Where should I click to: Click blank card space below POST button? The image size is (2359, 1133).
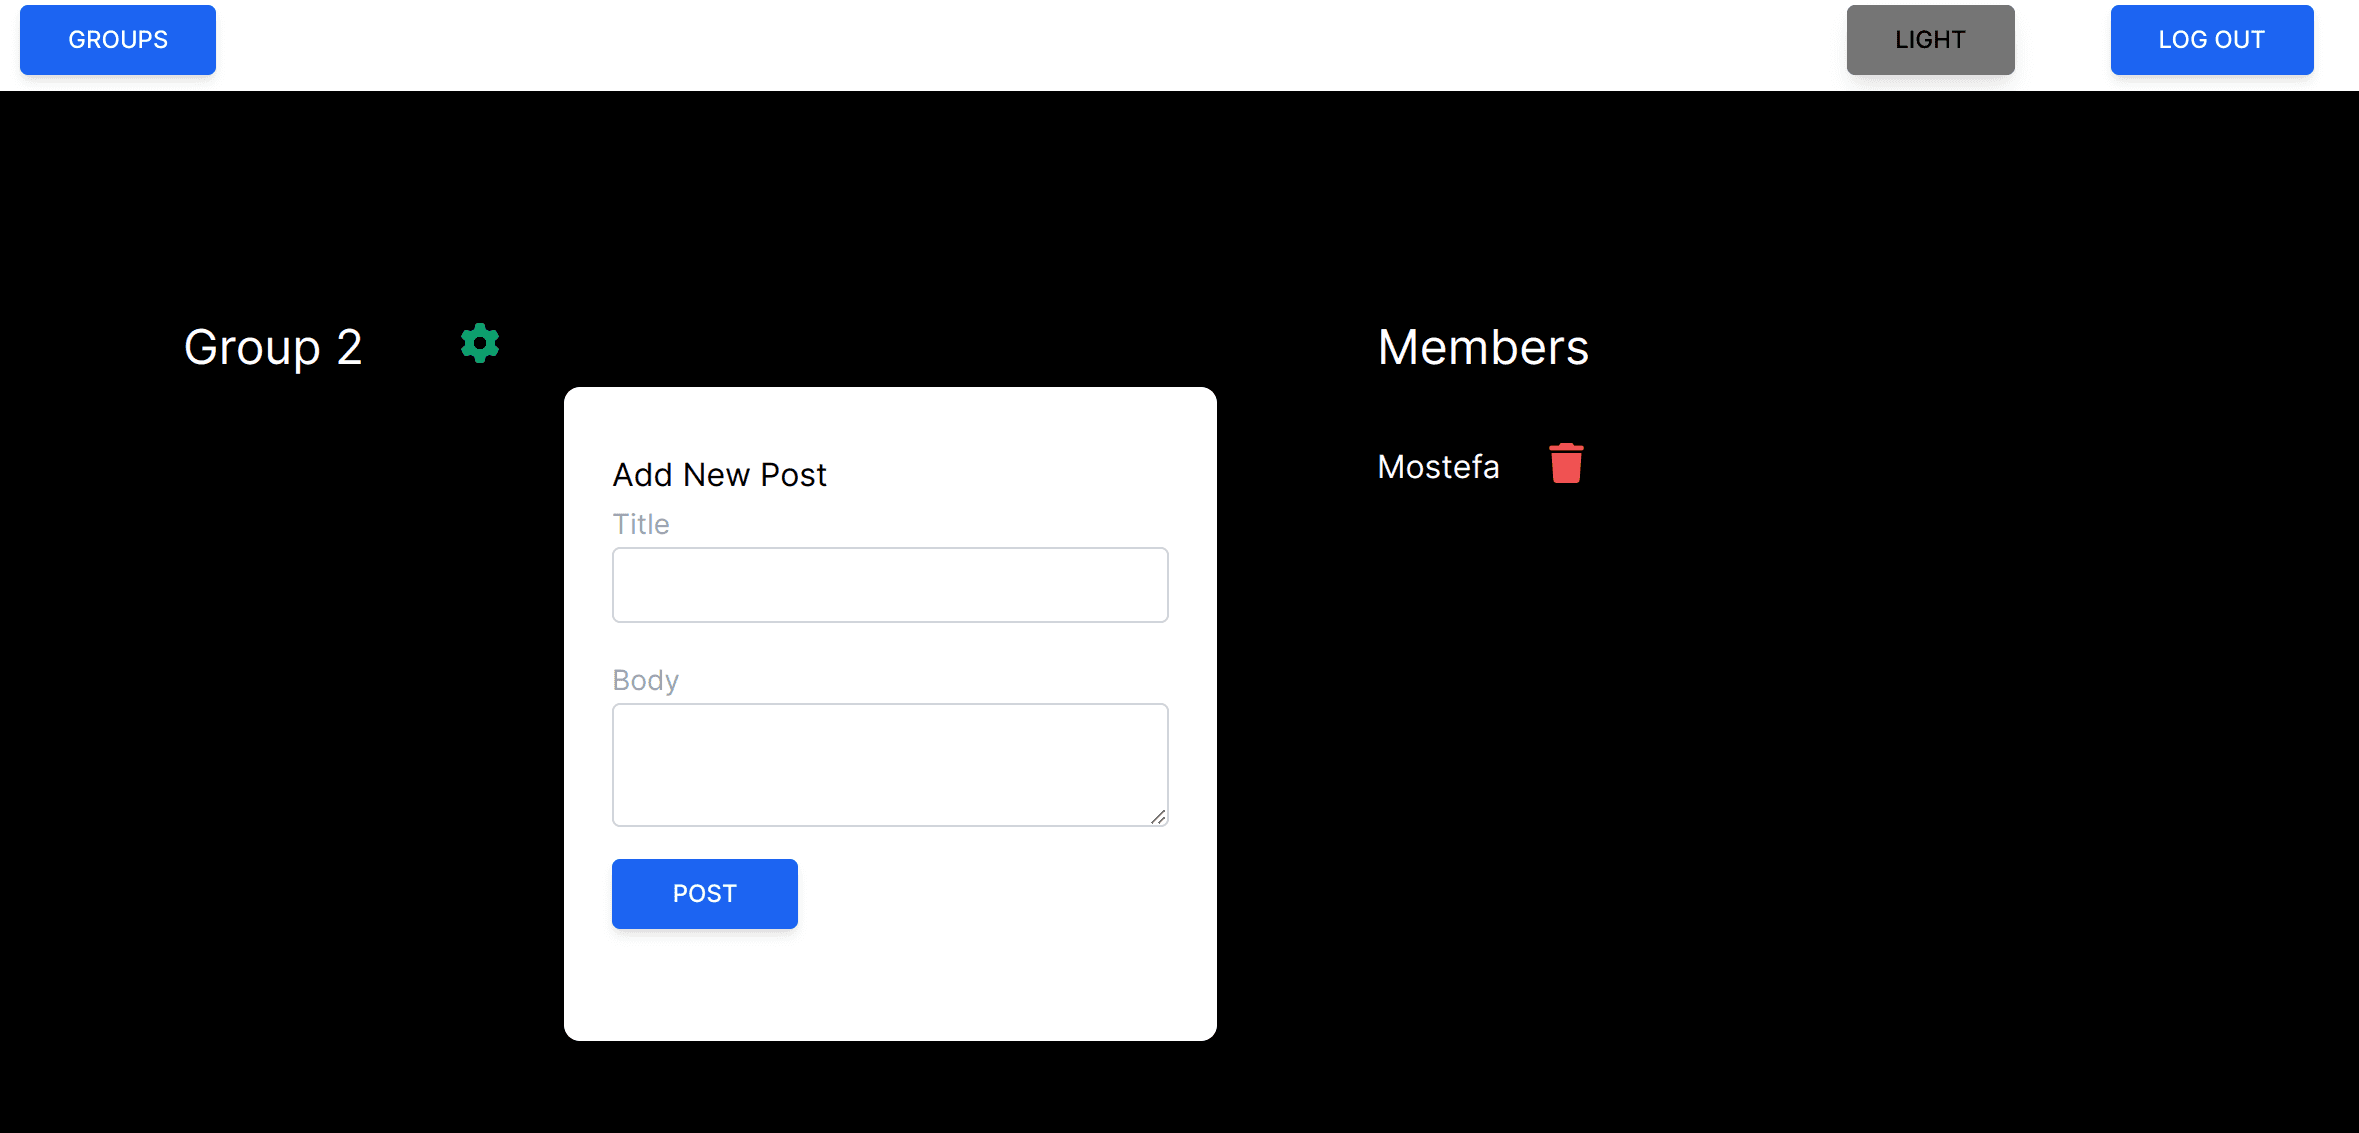click(890, 985)
